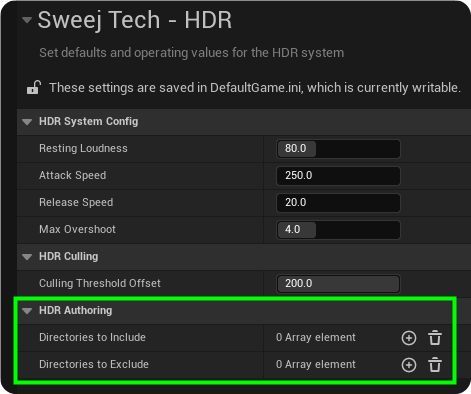Remove all Directories to Include elements
This screenshot has width=471, height=394.
click(435, 338)
